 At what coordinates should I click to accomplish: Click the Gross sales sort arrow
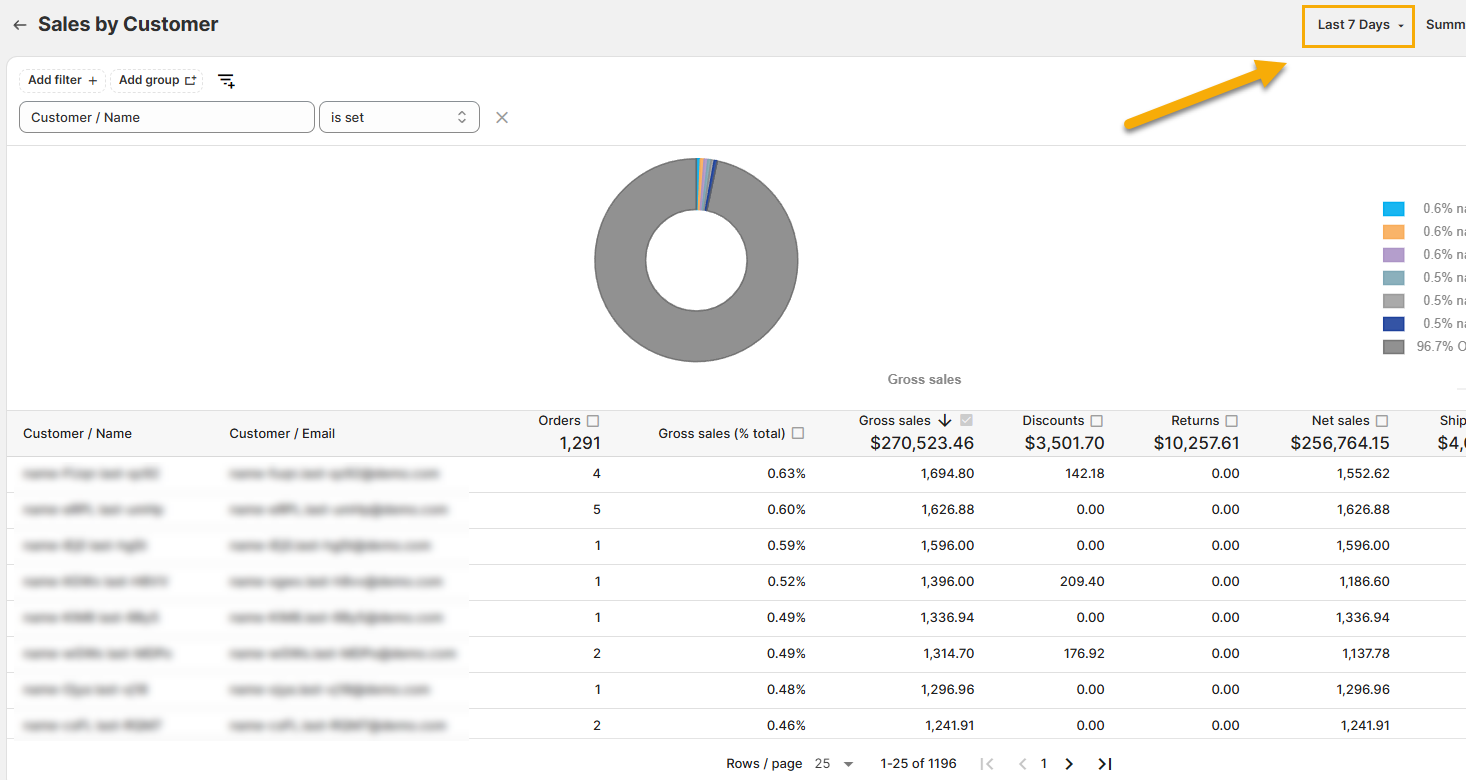point(945,421)
